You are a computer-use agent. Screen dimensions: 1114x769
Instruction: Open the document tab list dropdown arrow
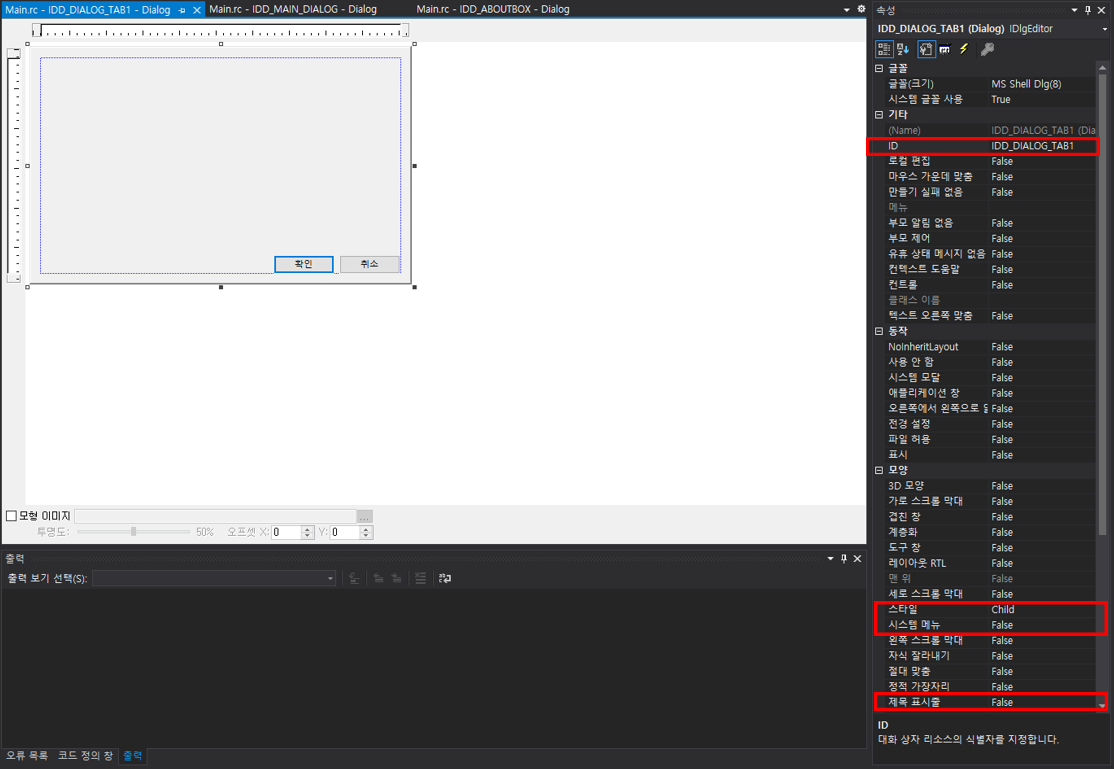846,10
